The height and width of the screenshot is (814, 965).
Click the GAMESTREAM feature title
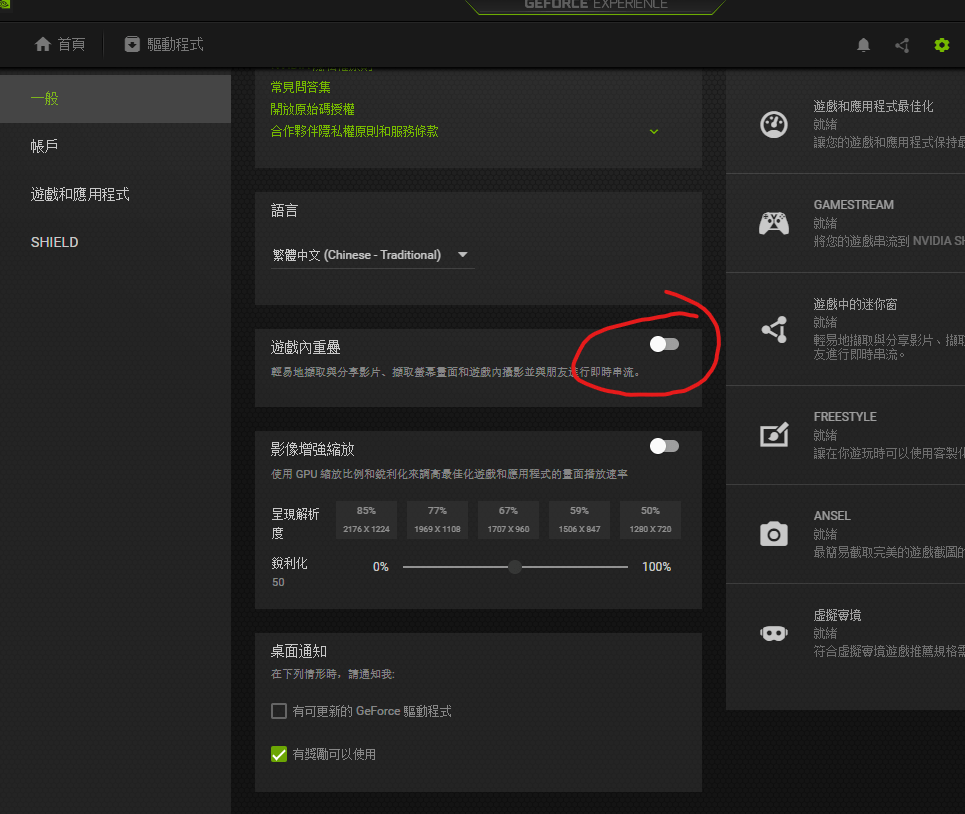(x=854, y=205)
